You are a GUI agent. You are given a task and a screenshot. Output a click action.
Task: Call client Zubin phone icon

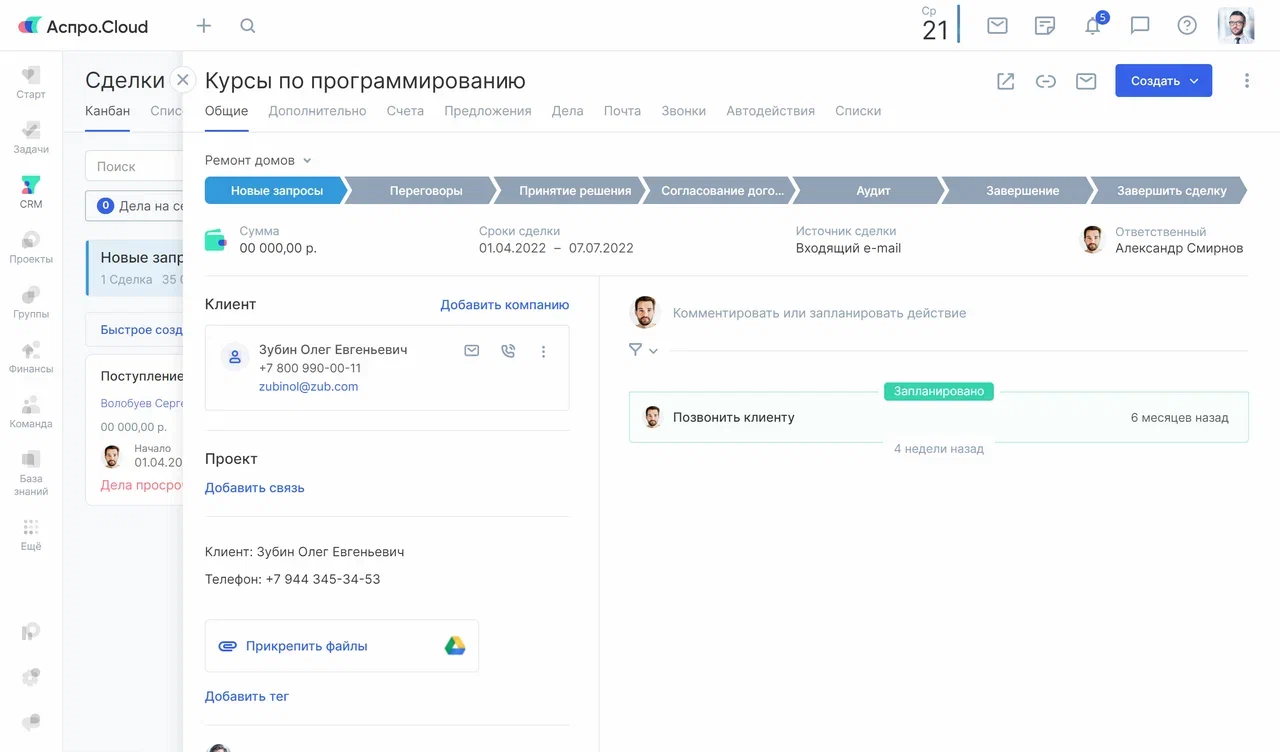pyautogui.click(x=508, y=351)
